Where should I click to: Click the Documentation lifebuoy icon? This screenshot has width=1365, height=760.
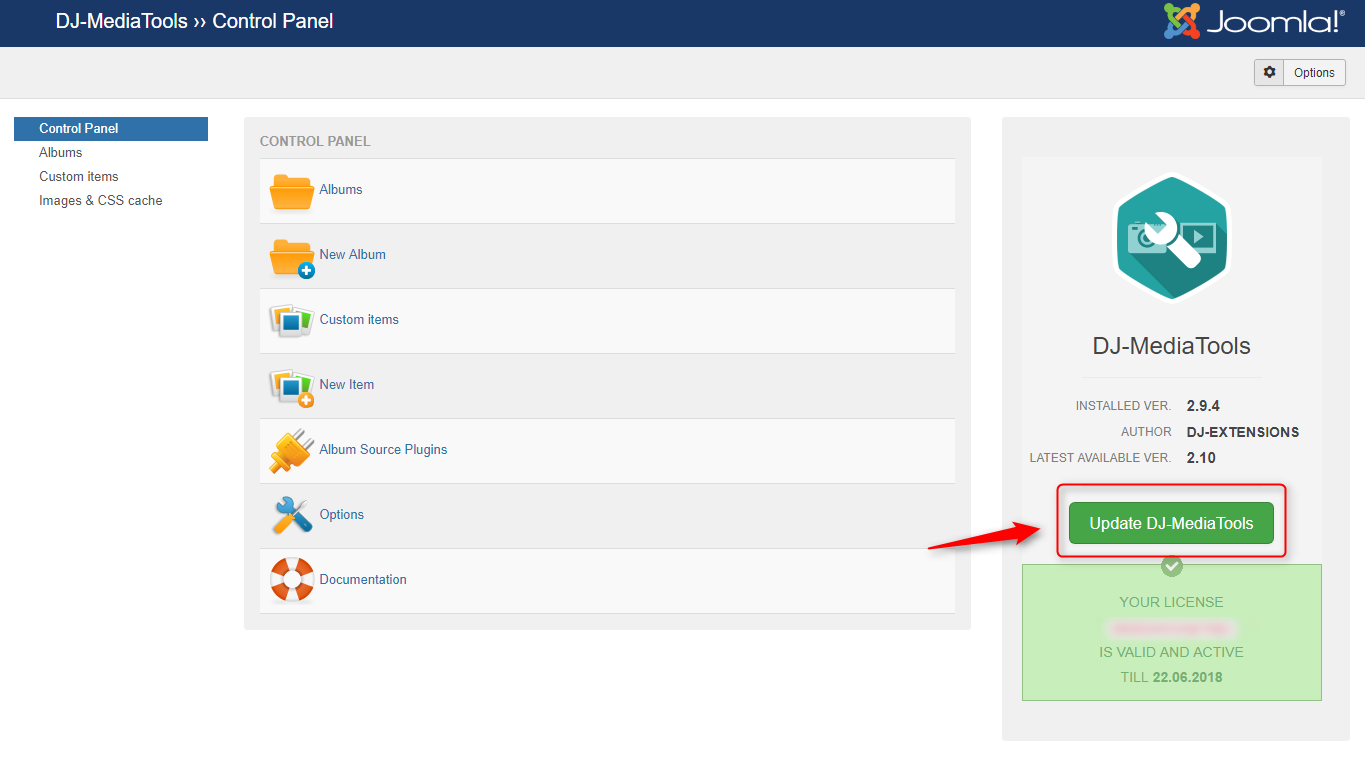tap(292, 580)
